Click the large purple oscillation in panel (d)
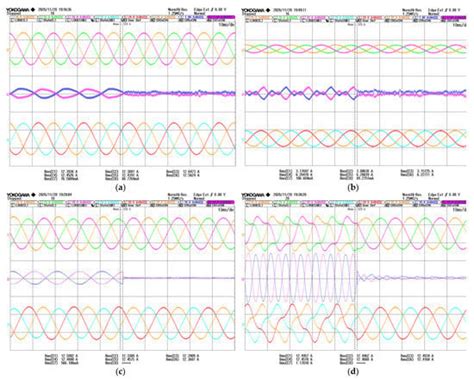474x380 pixels. (x=300, y=278)
